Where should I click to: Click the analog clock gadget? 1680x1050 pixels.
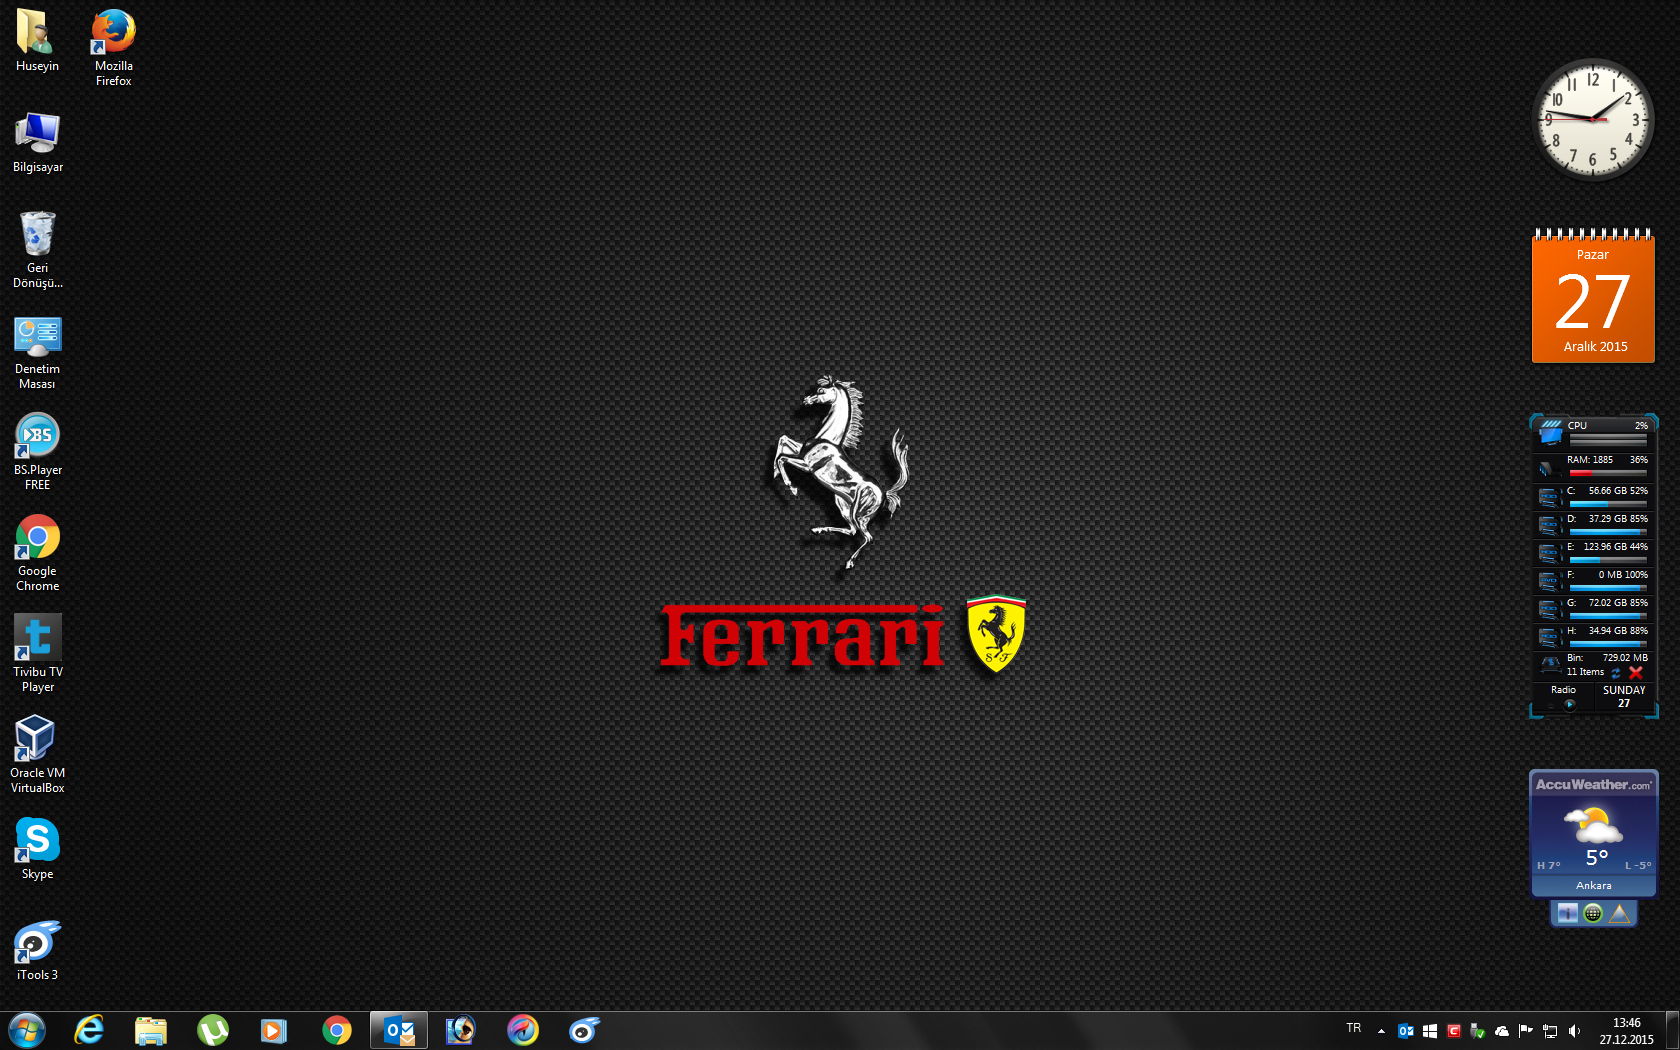[1592, 120]
